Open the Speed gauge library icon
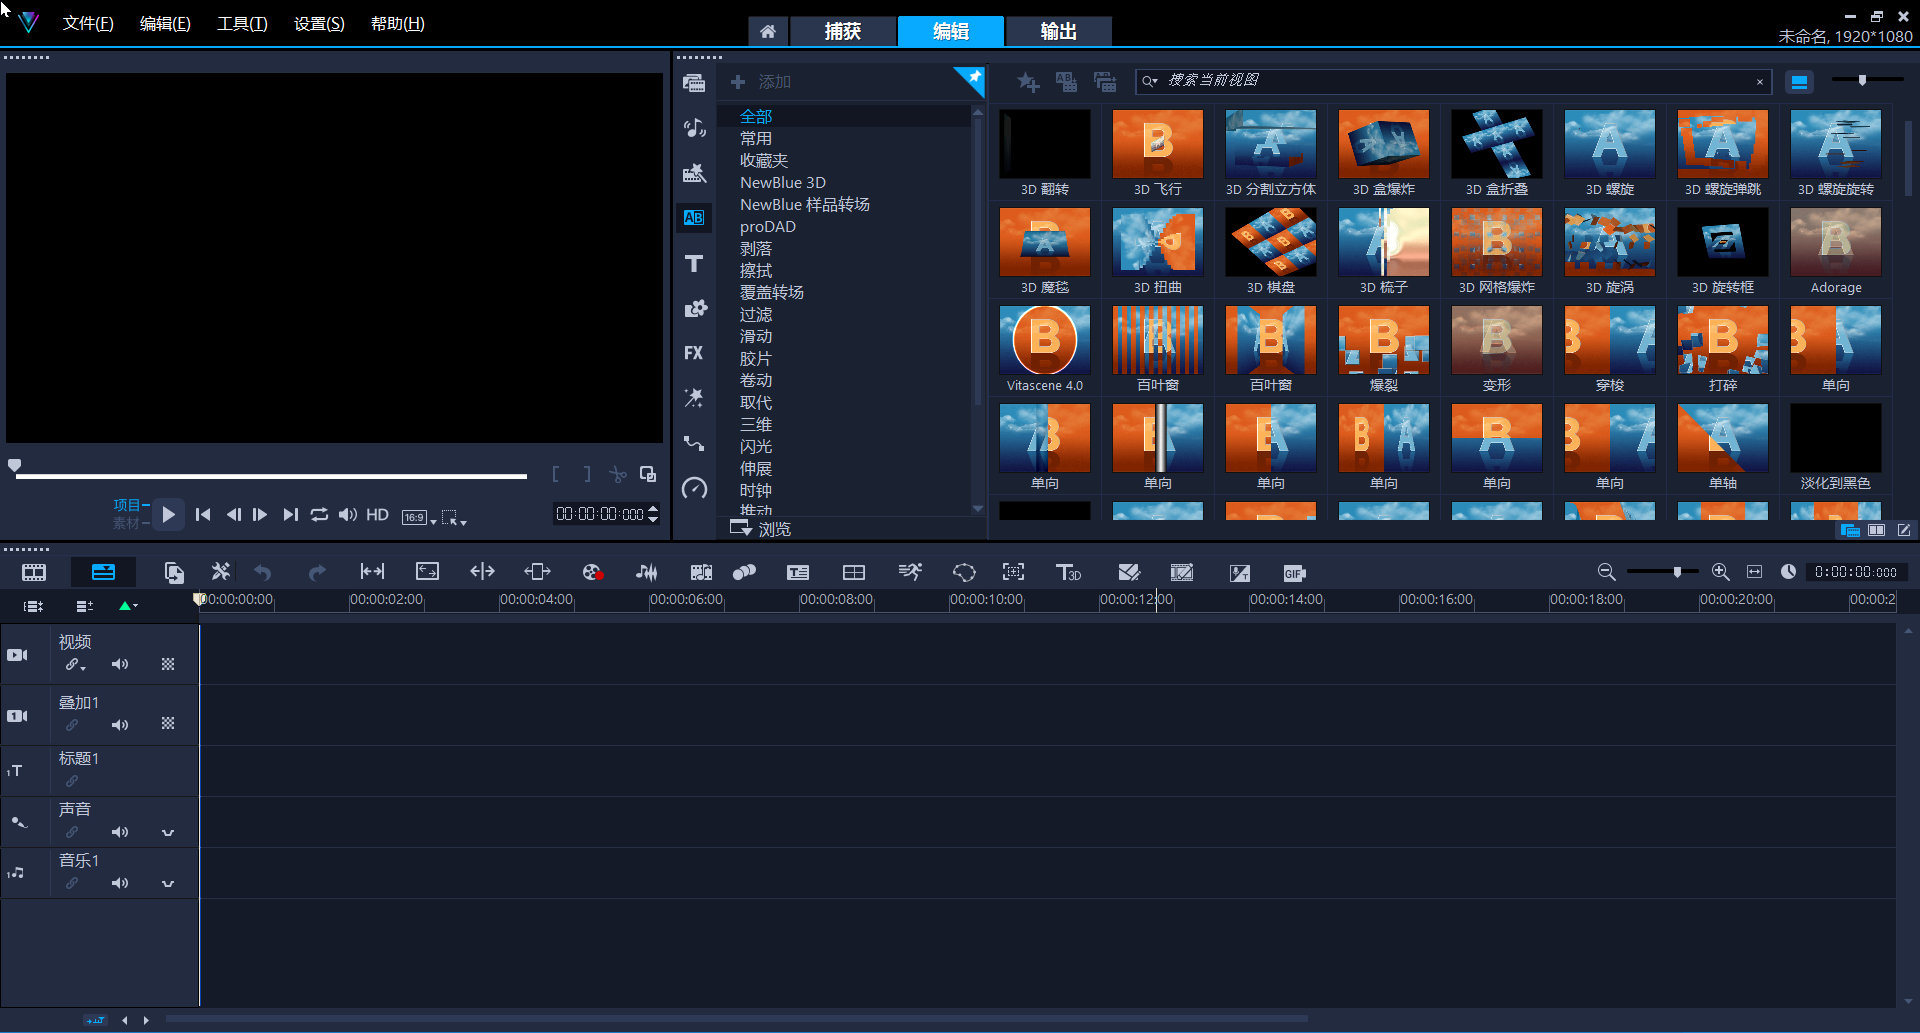The image size is (1920, 1033). click(x=694, y=488)
